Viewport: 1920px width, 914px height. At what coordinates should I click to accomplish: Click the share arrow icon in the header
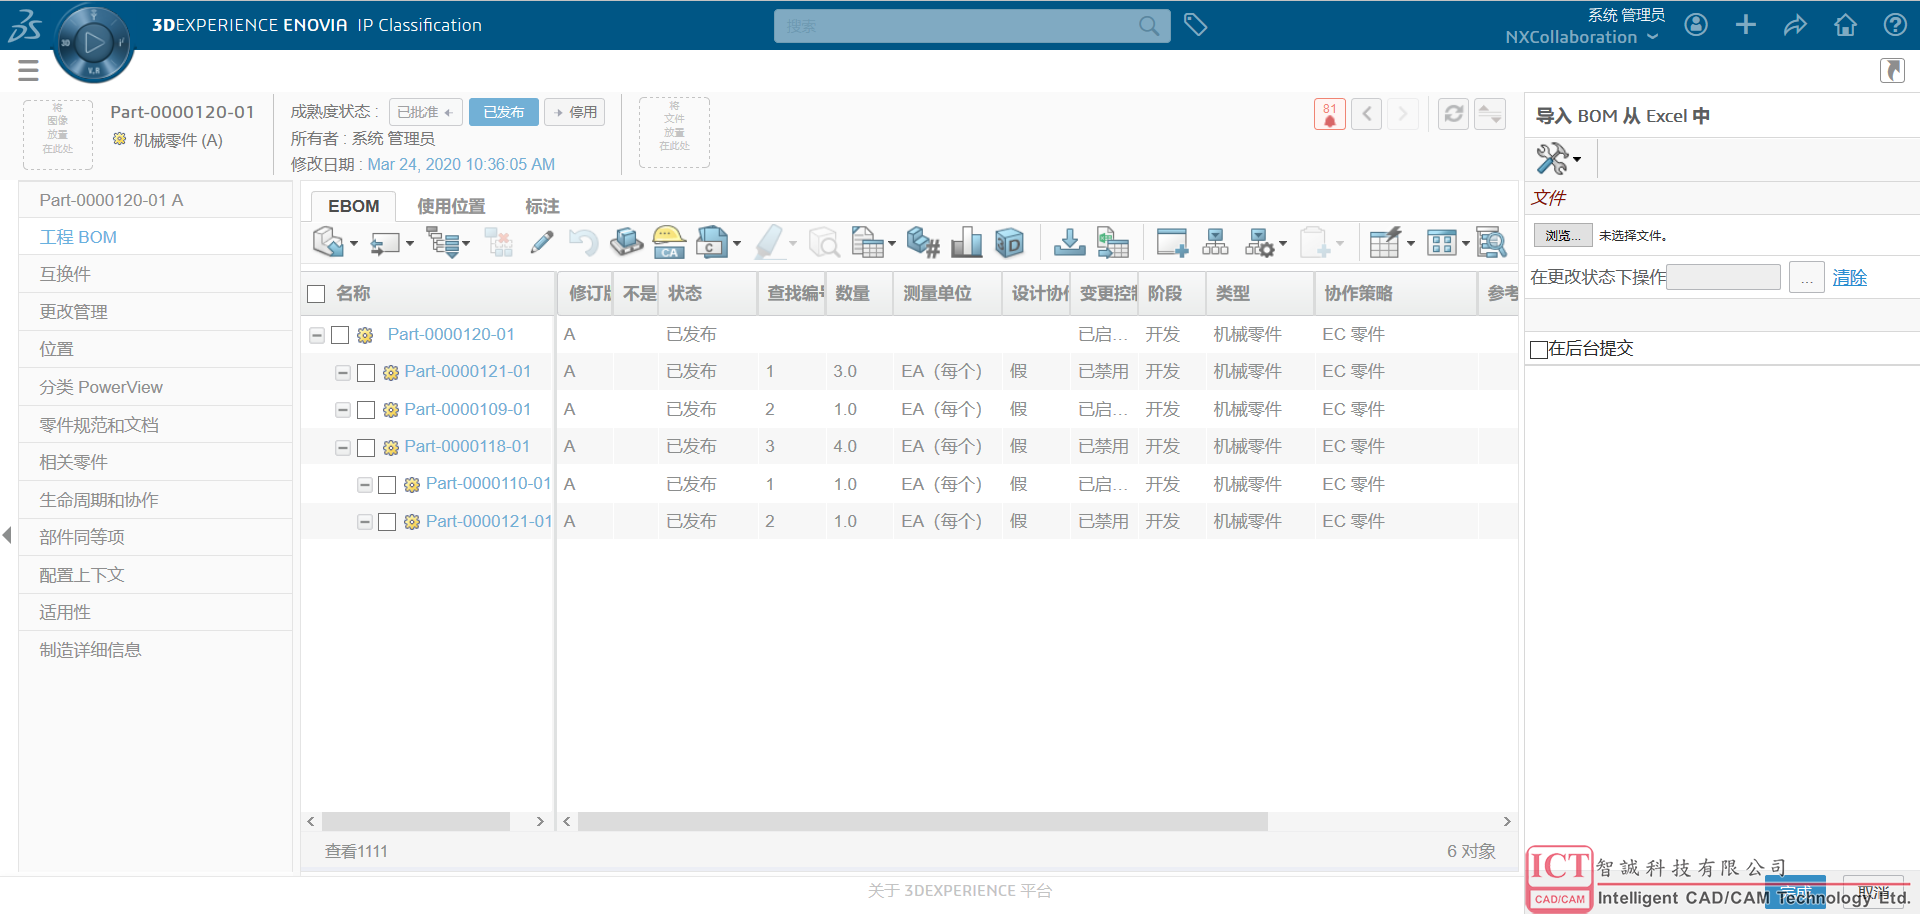[1796, 25]
